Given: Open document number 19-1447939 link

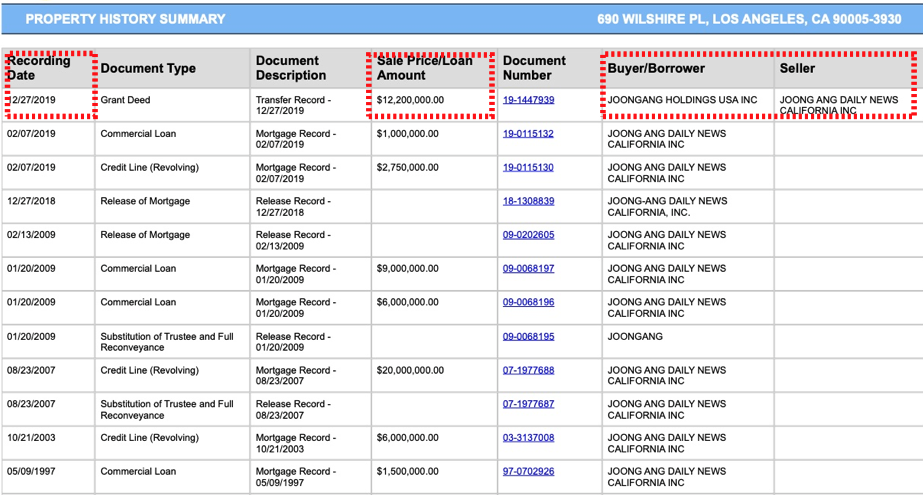Looking at the screenshot, I should click(x=528, y=100).
